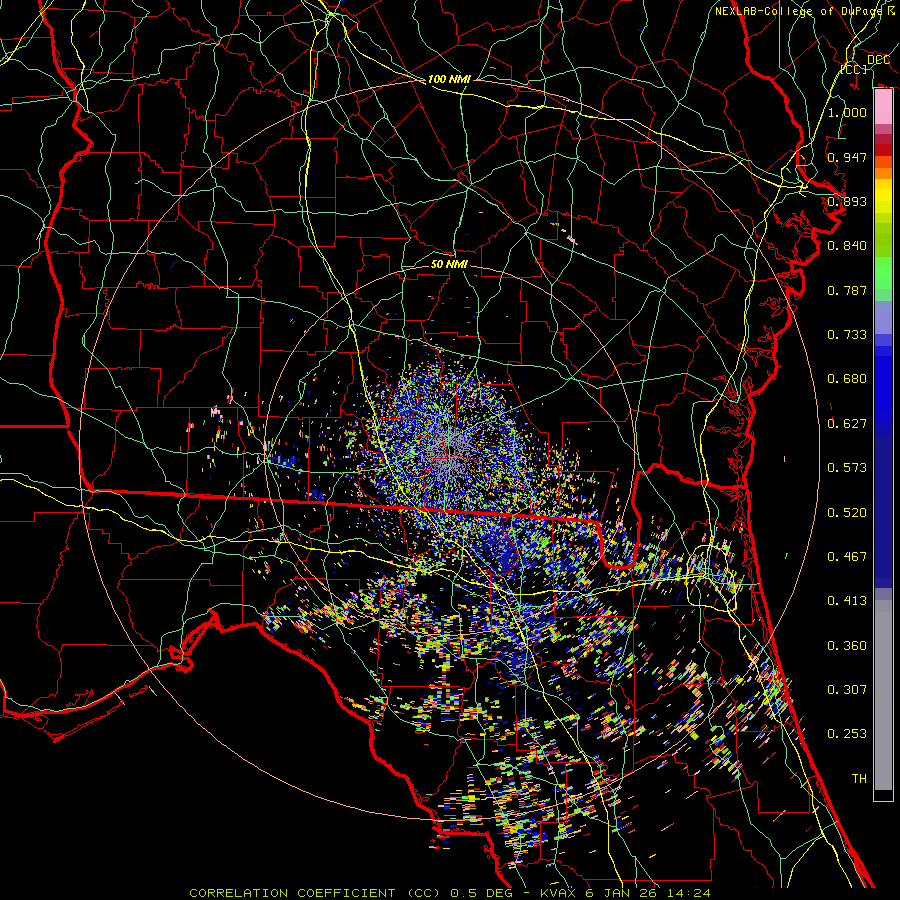
Task: Click the (CC) unit label above color bar
Action: tap(853, 70)
